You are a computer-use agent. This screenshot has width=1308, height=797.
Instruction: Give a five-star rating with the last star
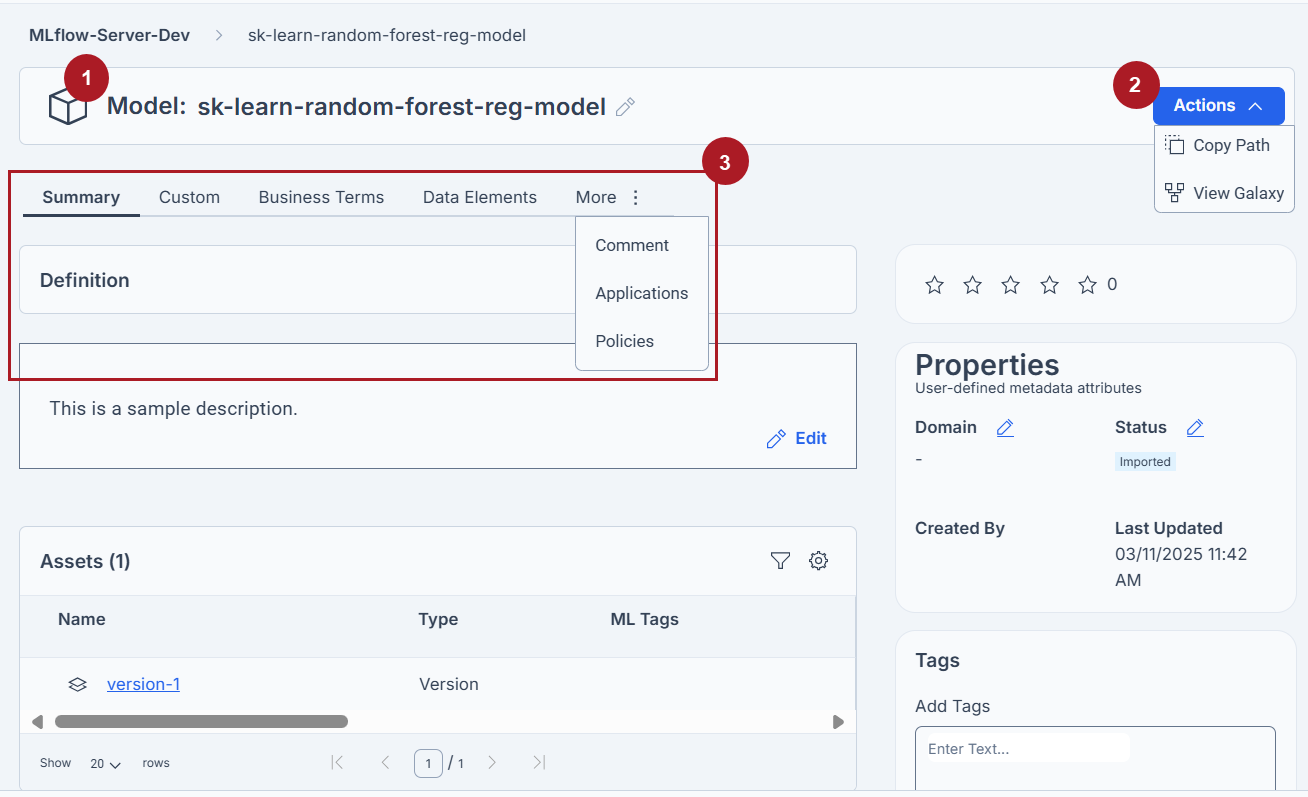pos(1088,285)
